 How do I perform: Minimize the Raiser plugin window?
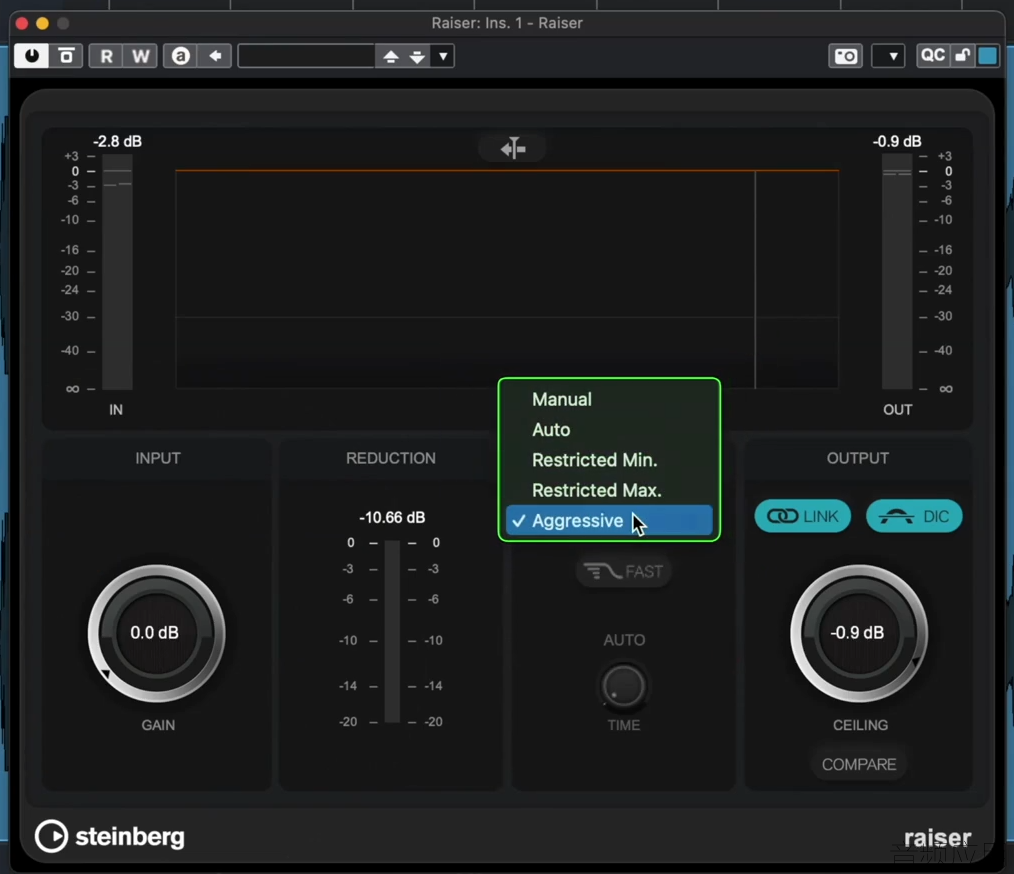pos(43,23)
